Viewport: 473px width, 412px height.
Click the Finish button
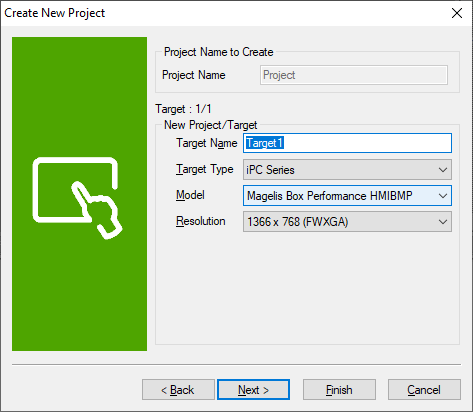339,389
